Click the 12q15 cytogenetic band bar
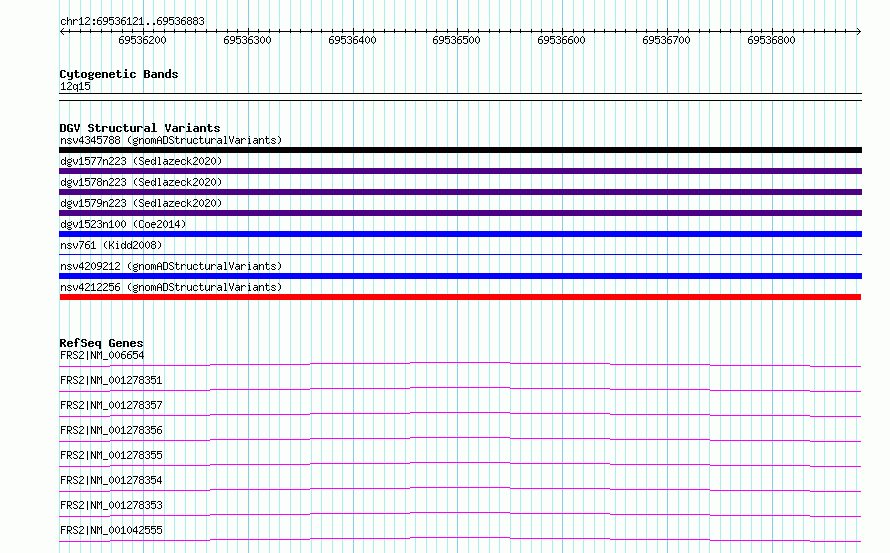The image size is (890, 553). coord(460,97)
